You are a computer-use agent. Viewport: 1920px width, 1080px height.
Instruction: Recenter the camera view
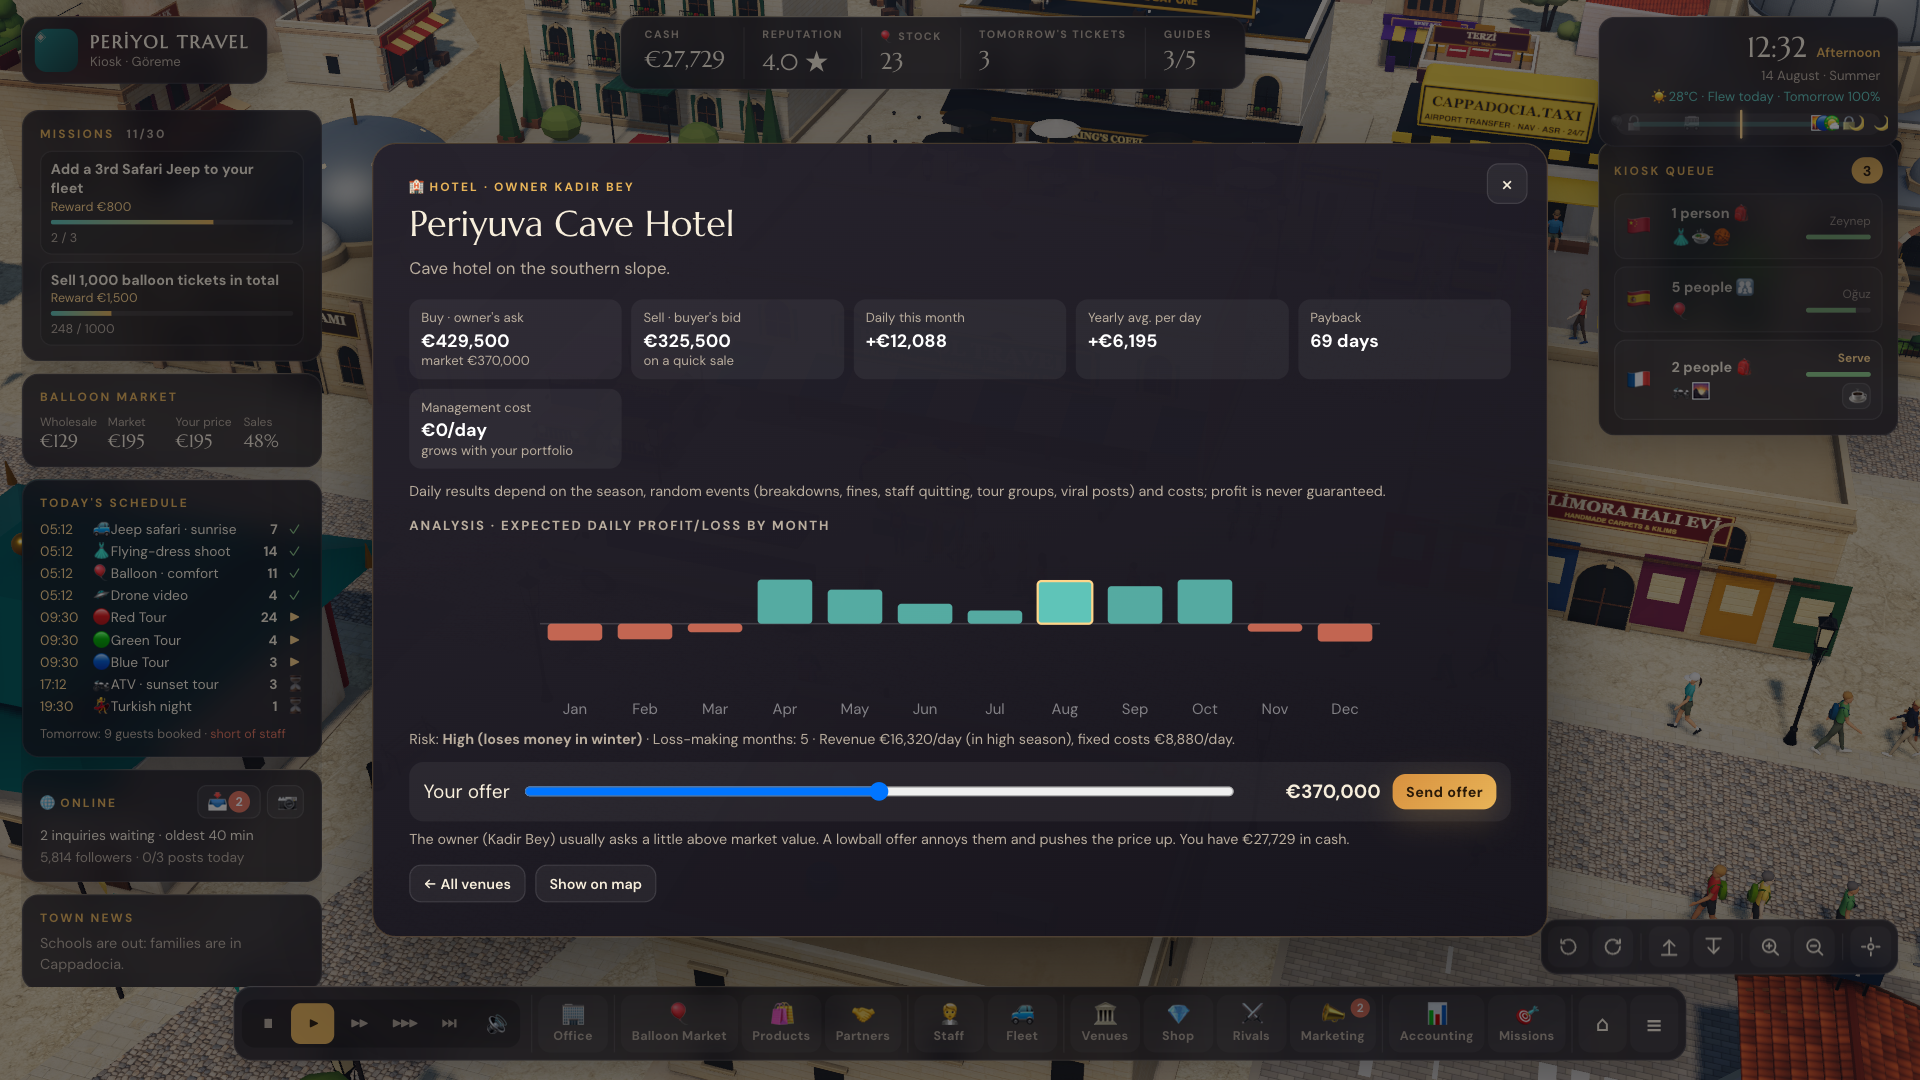point(1871,946)
